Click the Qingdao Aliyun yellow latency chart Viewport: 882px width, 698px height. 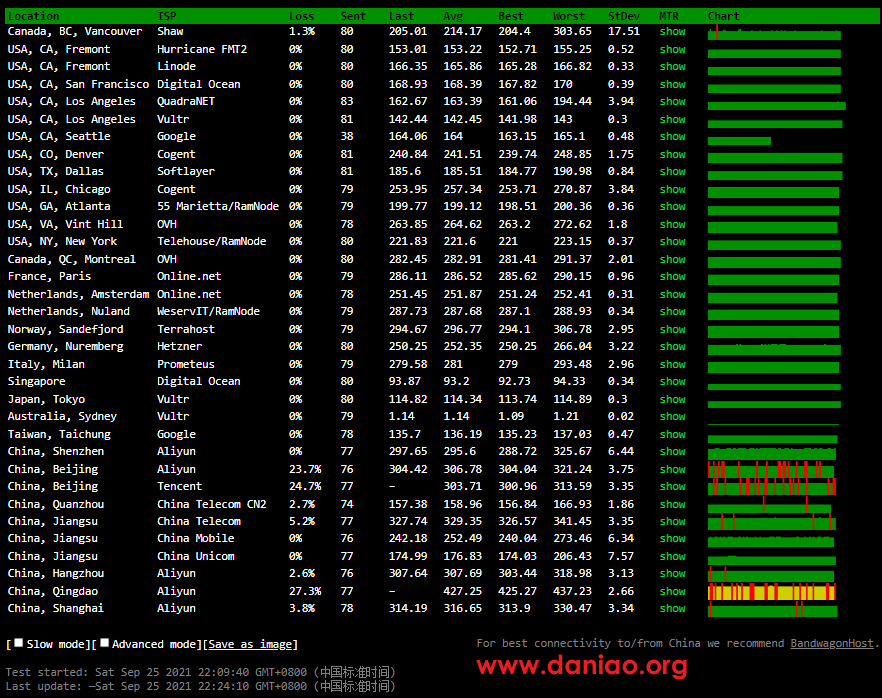(771, 592)
